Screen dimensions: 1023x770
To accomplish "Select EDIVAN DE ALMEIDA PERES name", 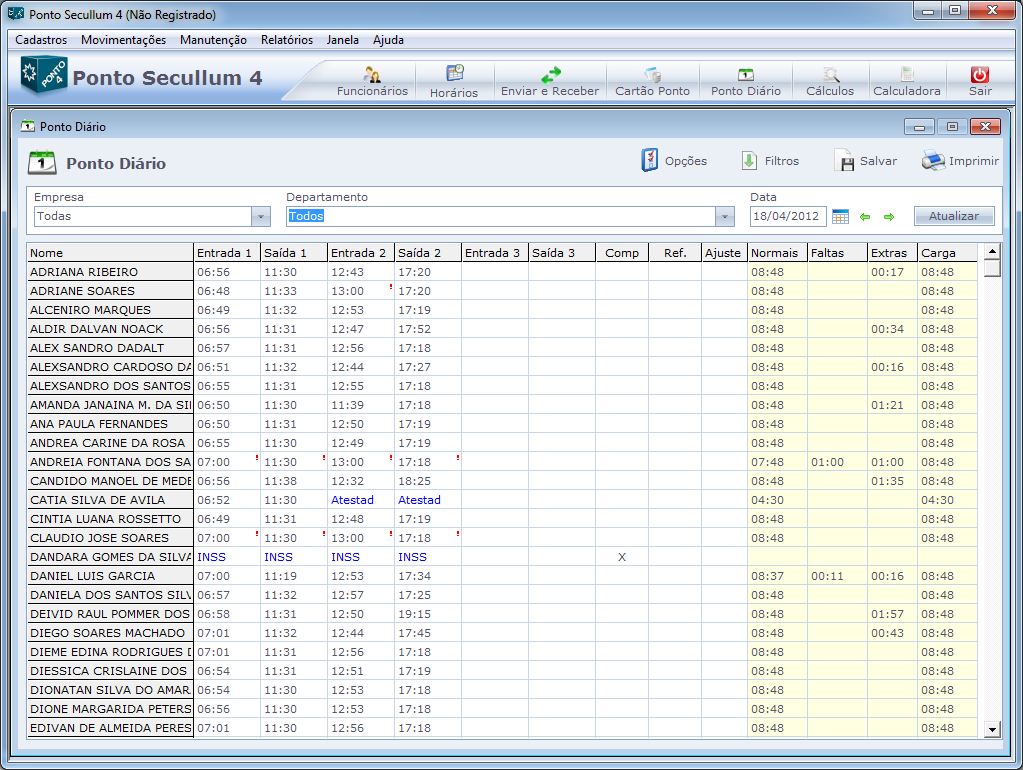I will click(110, 728).
